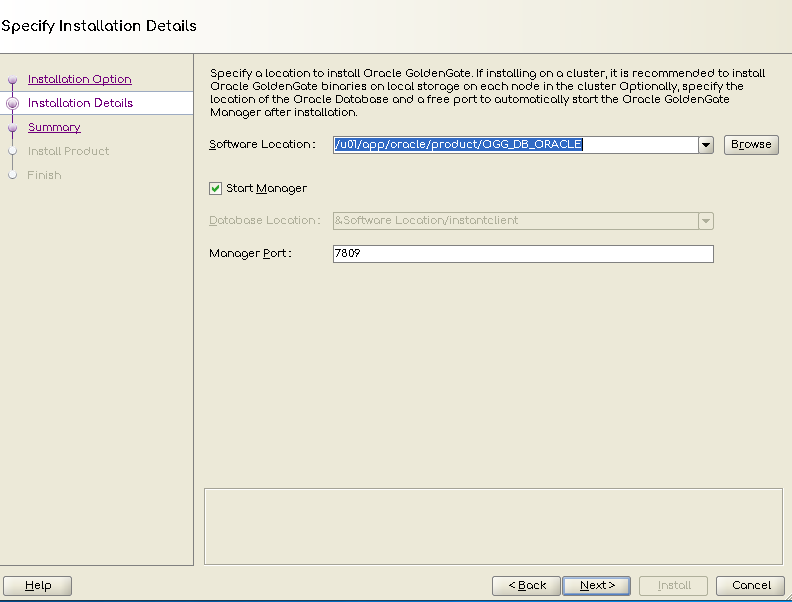Click the Manager Port input field
This screenshot has width=792, height=602.
523,254
